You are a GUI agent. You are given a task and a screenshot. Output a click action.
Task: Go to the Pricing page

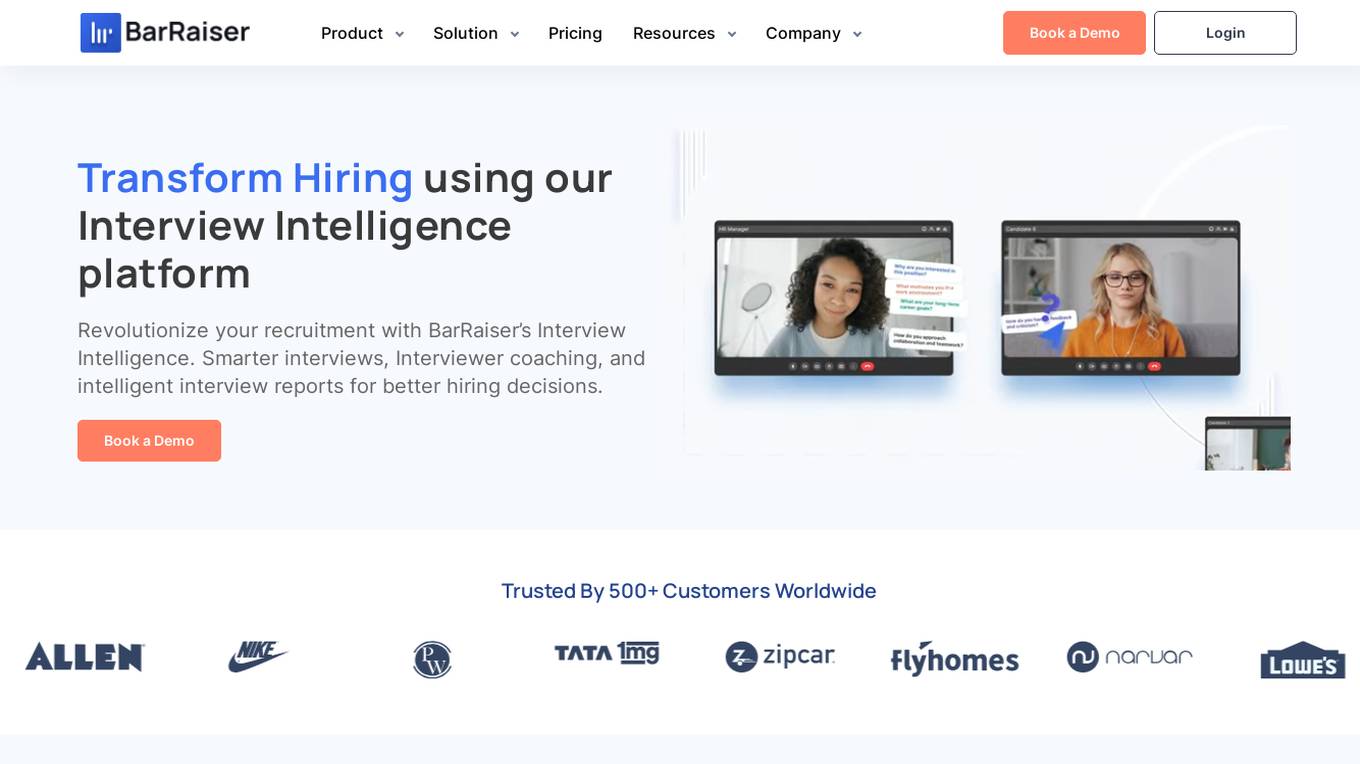[x=575, y=33]
